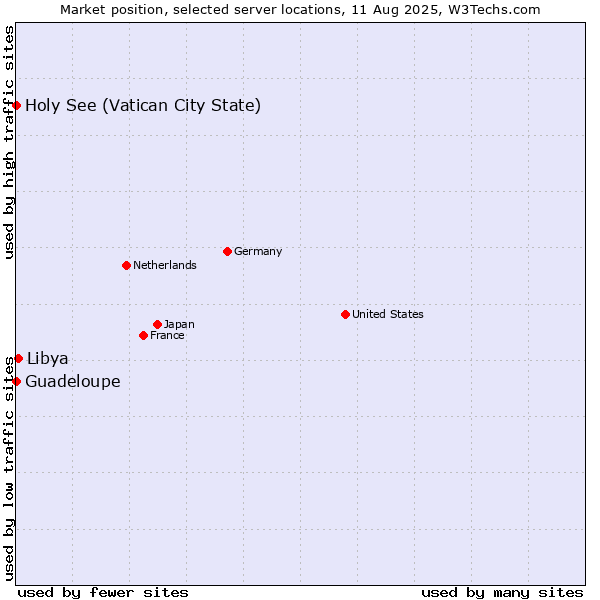Click the chart title mentioning W3Techs.com

[x=300, y=10]
